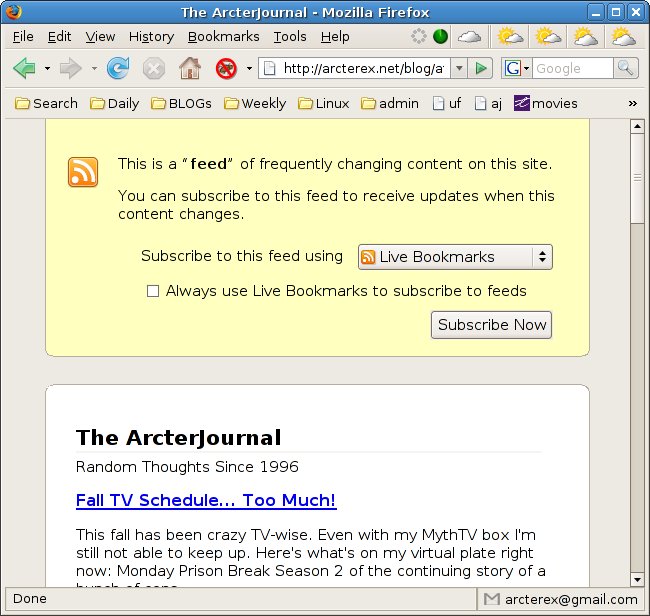Open the View menu
The width and height of the screenshot is (650, 616).
[100, 37]
